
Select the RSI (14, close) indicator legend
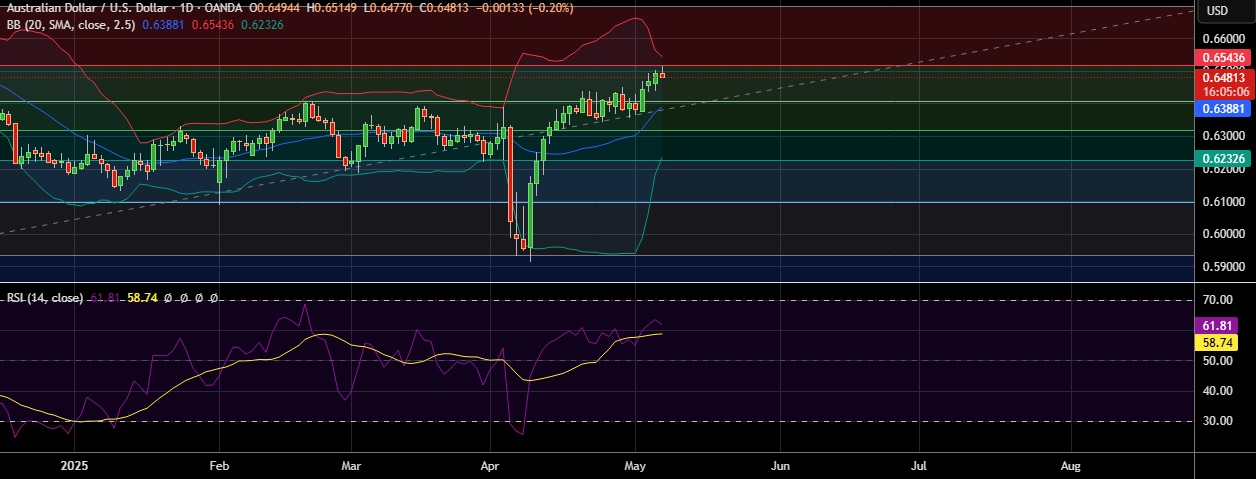[44, 298]
